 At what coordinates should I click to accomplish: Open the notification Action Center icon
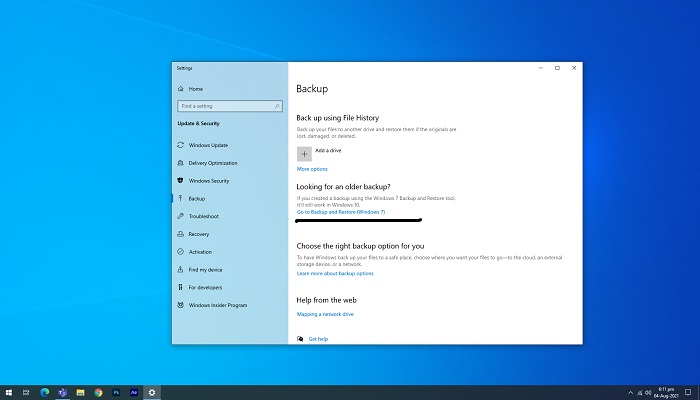[688, 393]
